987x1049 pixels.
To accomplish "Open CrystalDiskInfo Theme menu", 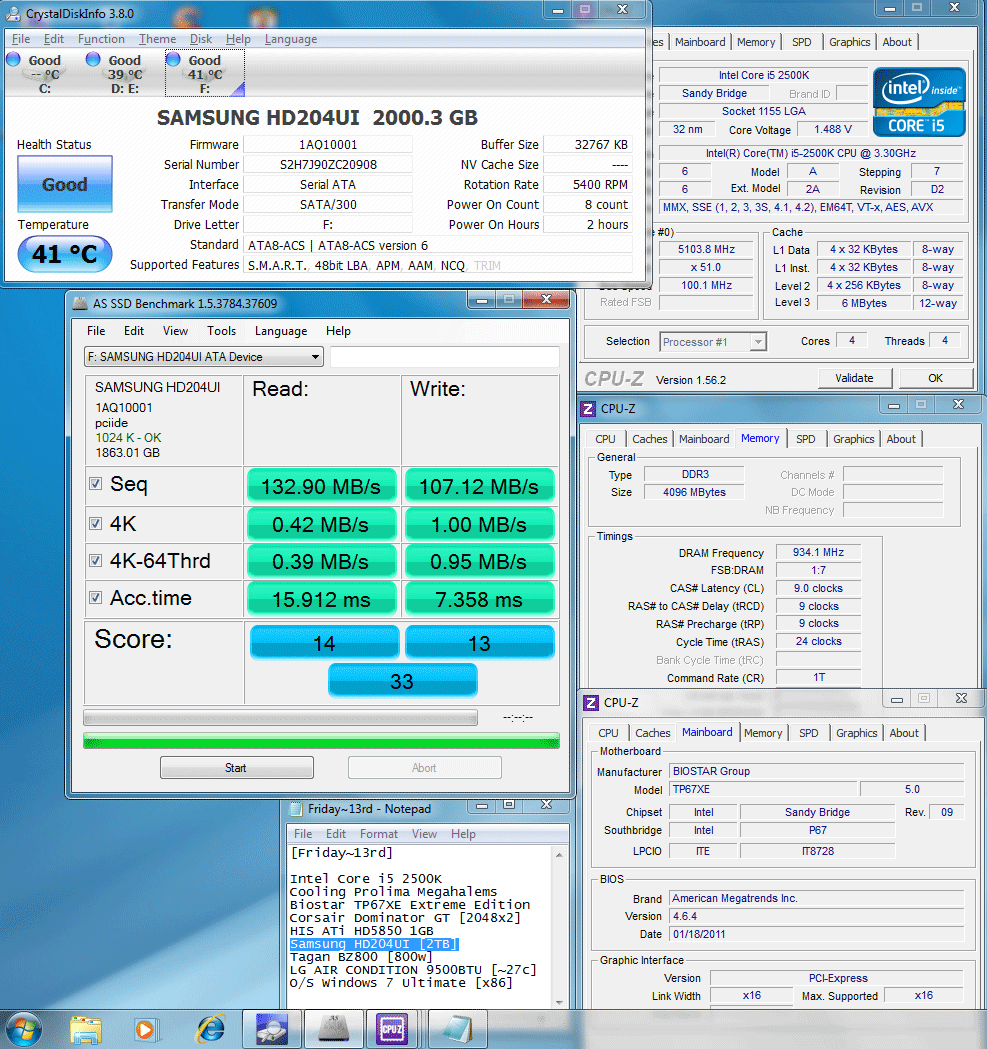I will pos(157,39).
